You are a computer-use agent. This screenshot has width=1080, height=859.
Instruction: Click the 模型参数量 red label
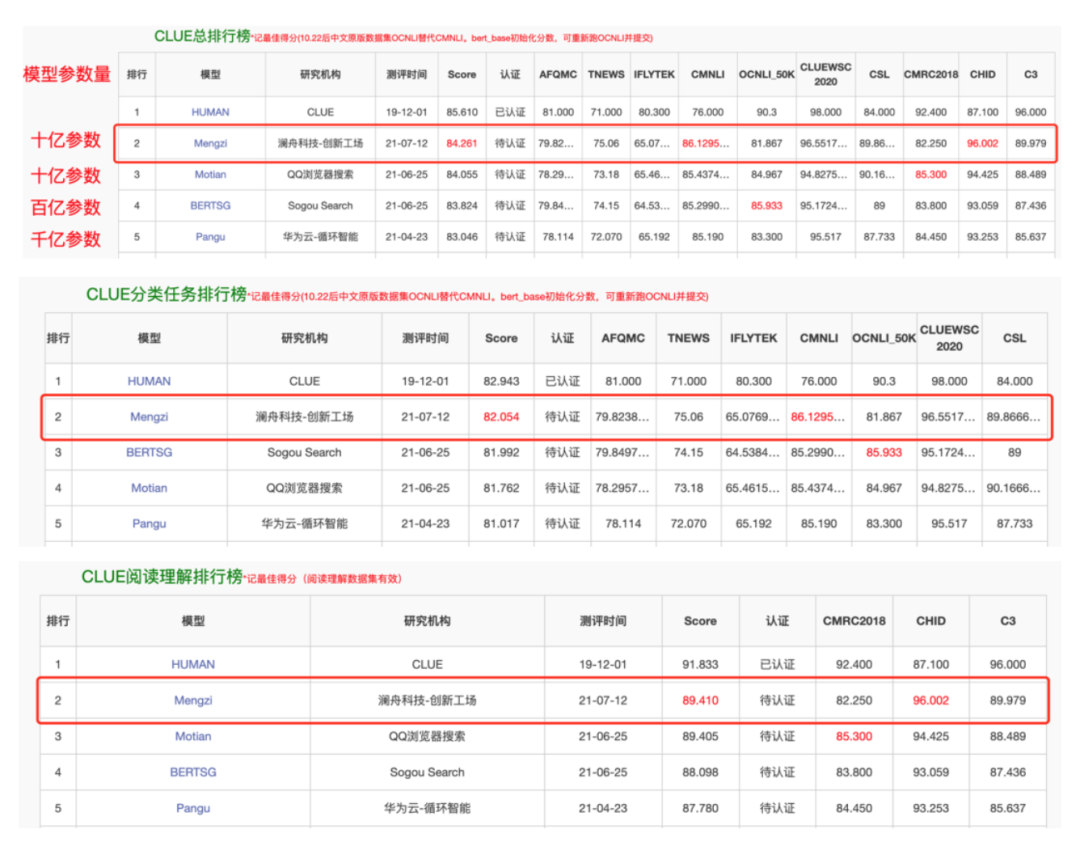[67, 74]
